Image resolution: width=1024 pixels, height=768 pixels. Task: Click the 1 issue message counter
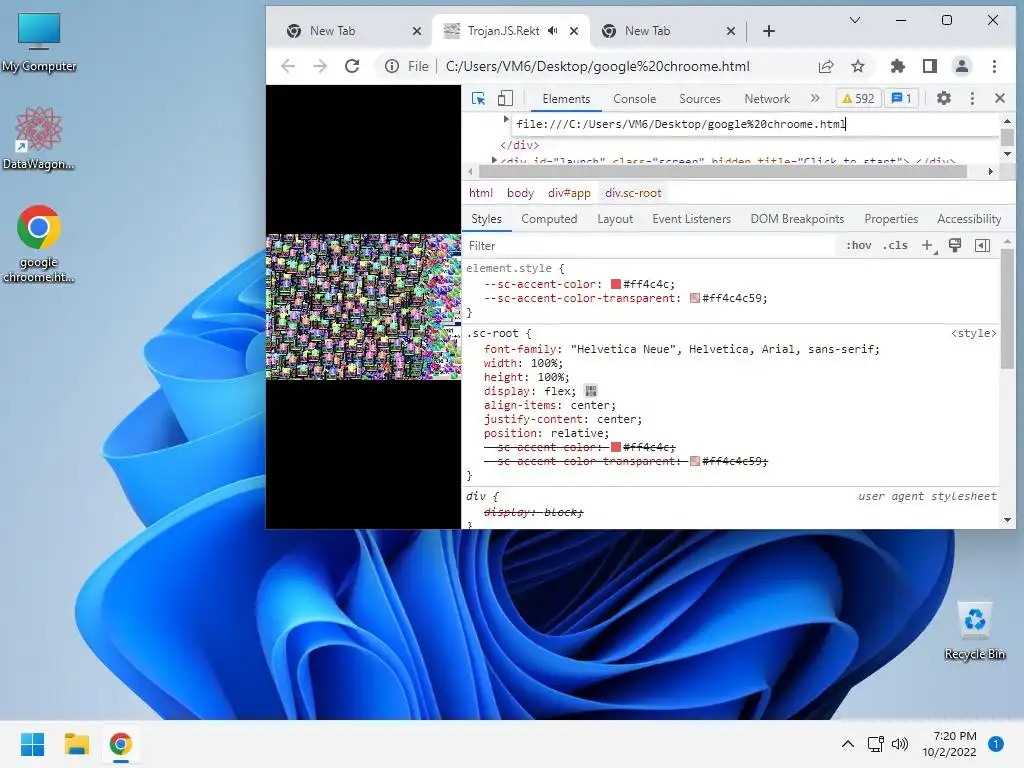coord(902,99)
